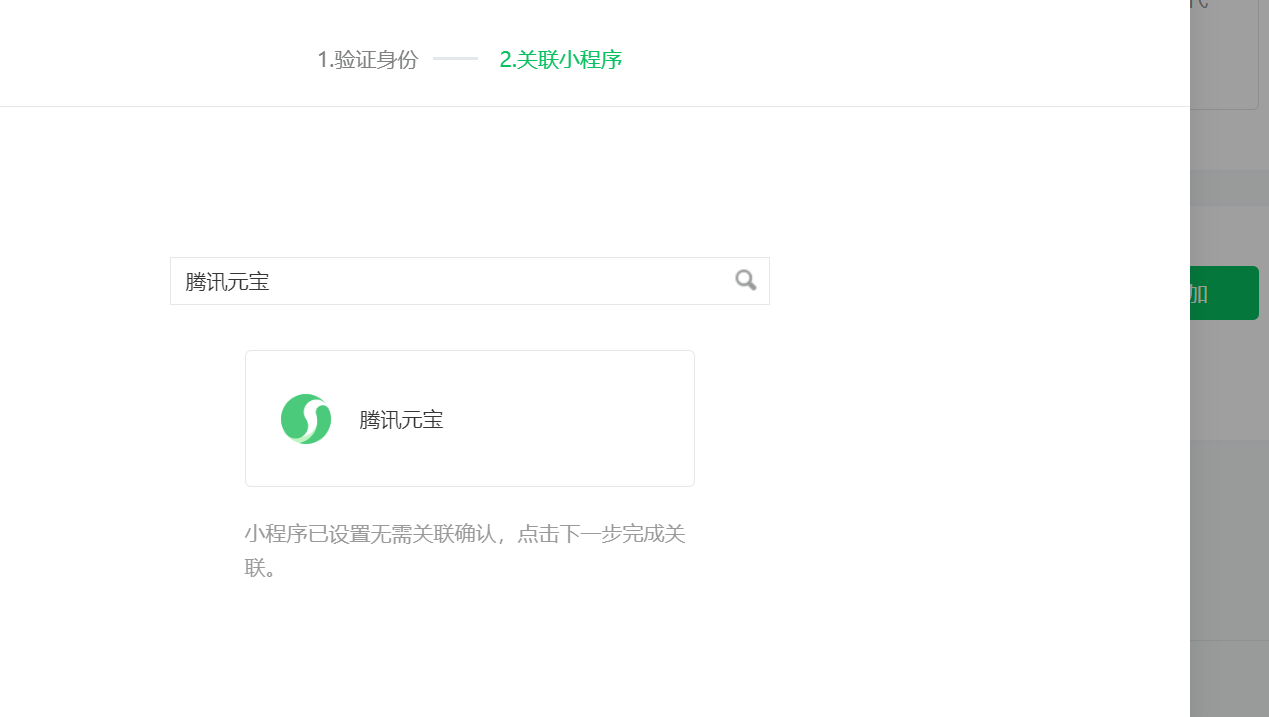Go to step 1.验证身份
The height and width of the screenshot is (717, 1269).
click(x=367, y=60)
